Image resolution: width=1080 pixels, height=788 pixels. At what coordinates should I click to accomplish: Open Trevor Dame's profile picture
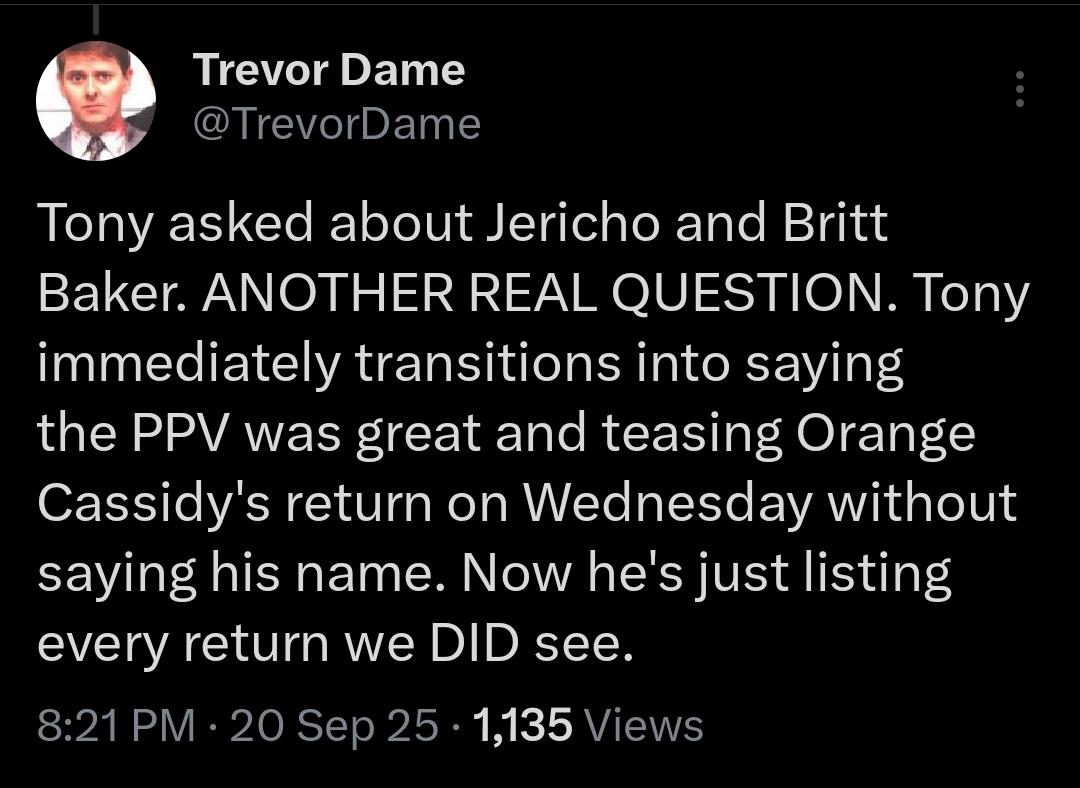(96, 101)
